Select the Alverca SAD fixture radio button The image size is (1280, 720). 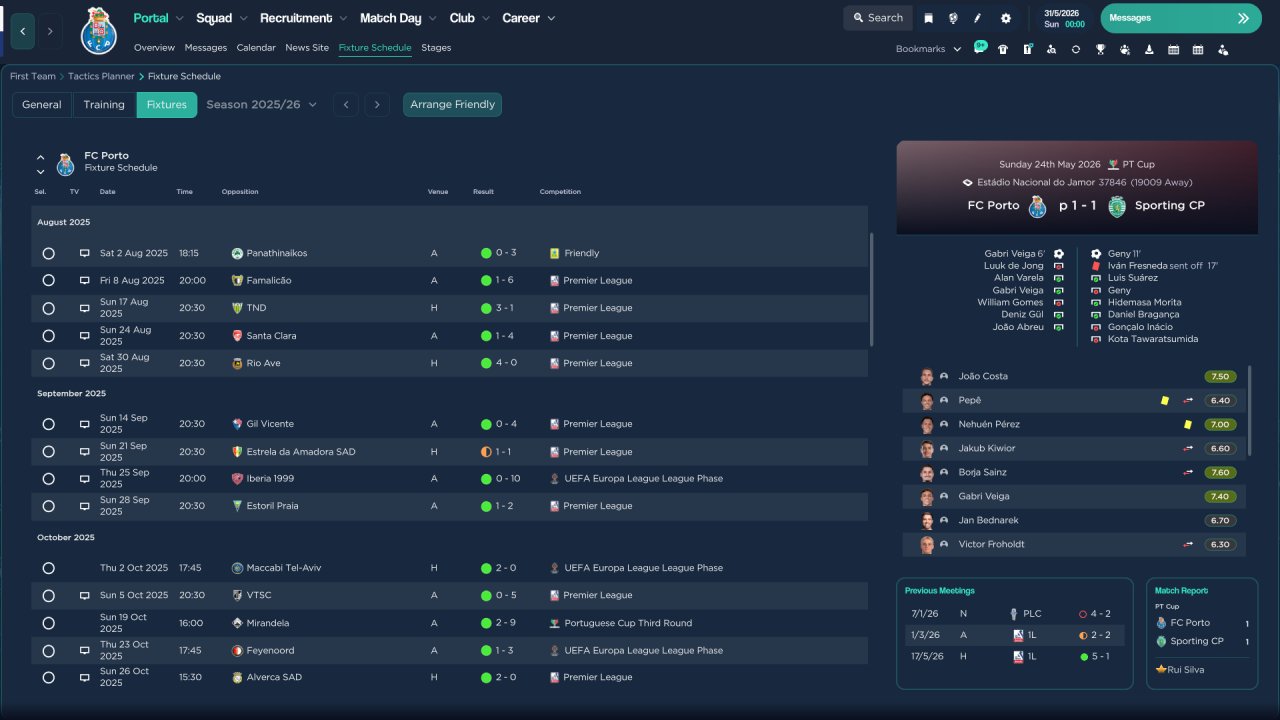tap(48, 677)
